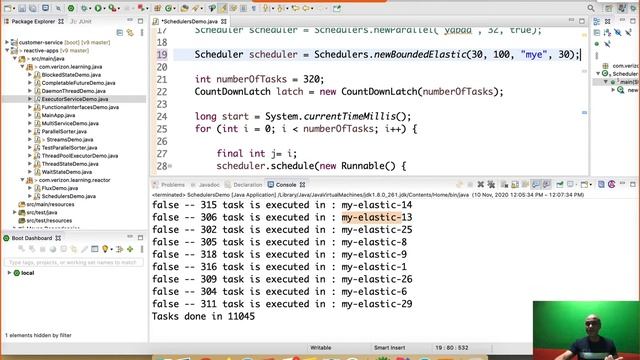Click the Search icon at top right of toolbar
The image size is (640, 360).
591,8
